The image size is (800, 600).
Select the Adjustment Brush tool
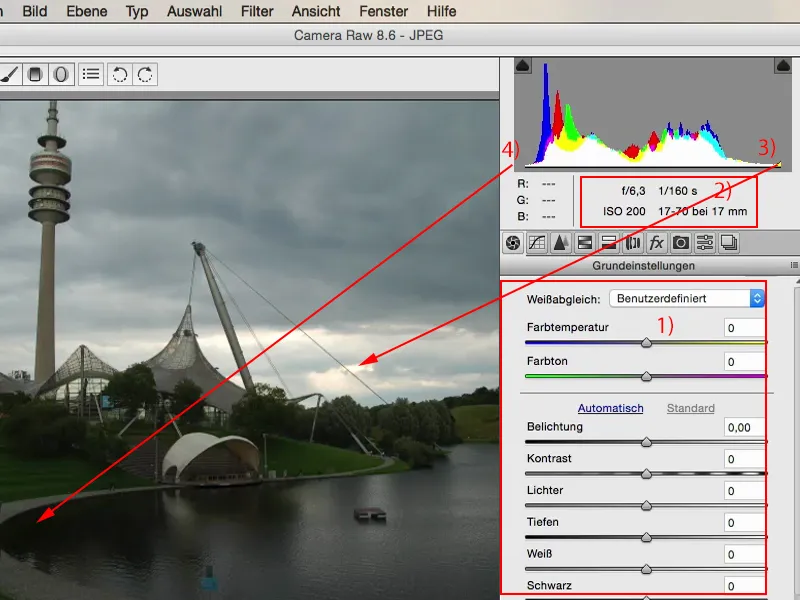click(9, 74)
